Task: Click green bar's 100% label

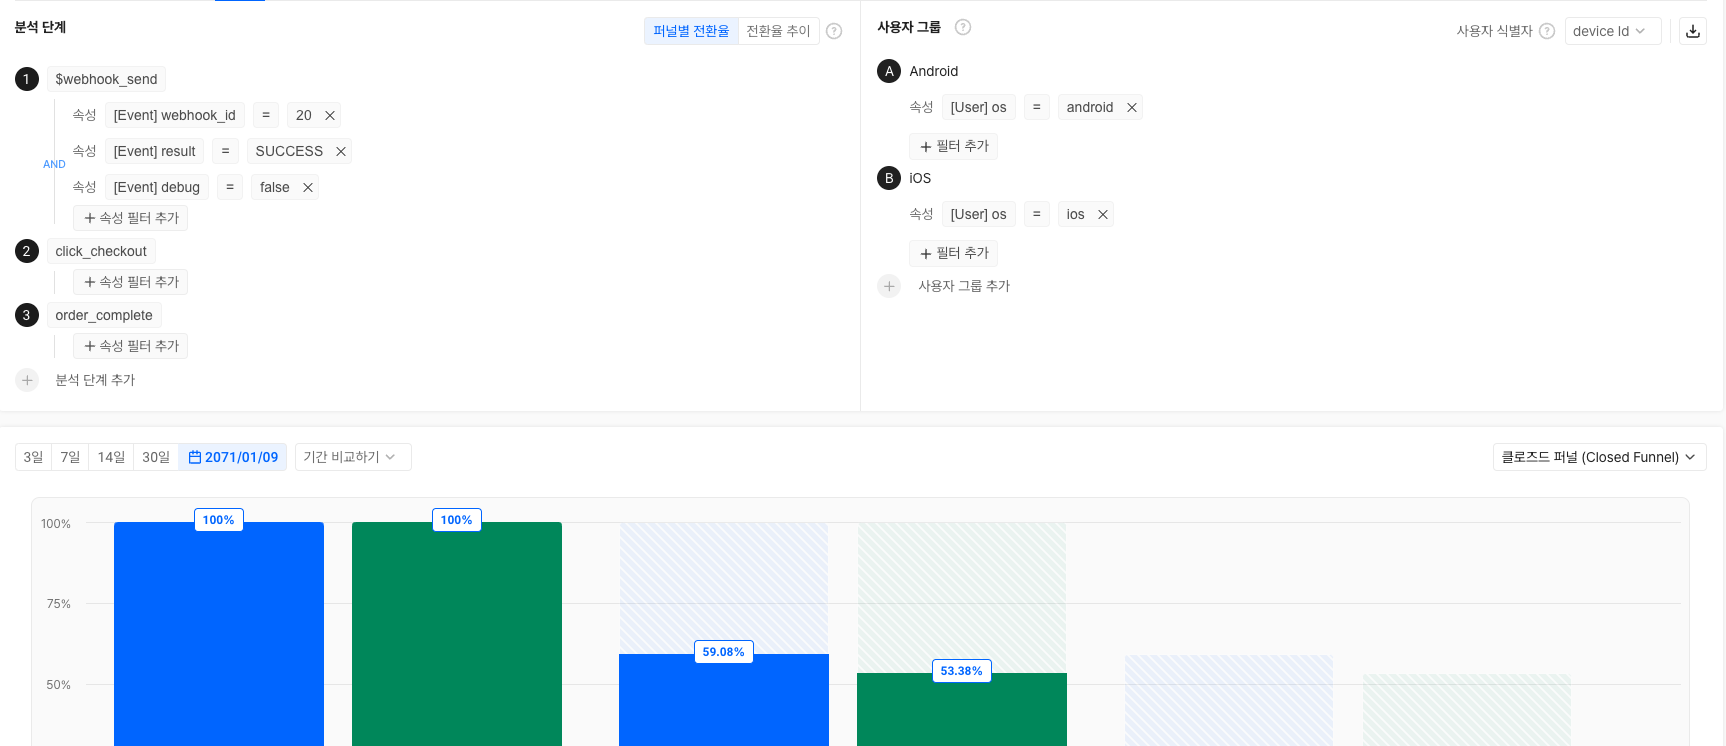Action: (x=456, y=520)
